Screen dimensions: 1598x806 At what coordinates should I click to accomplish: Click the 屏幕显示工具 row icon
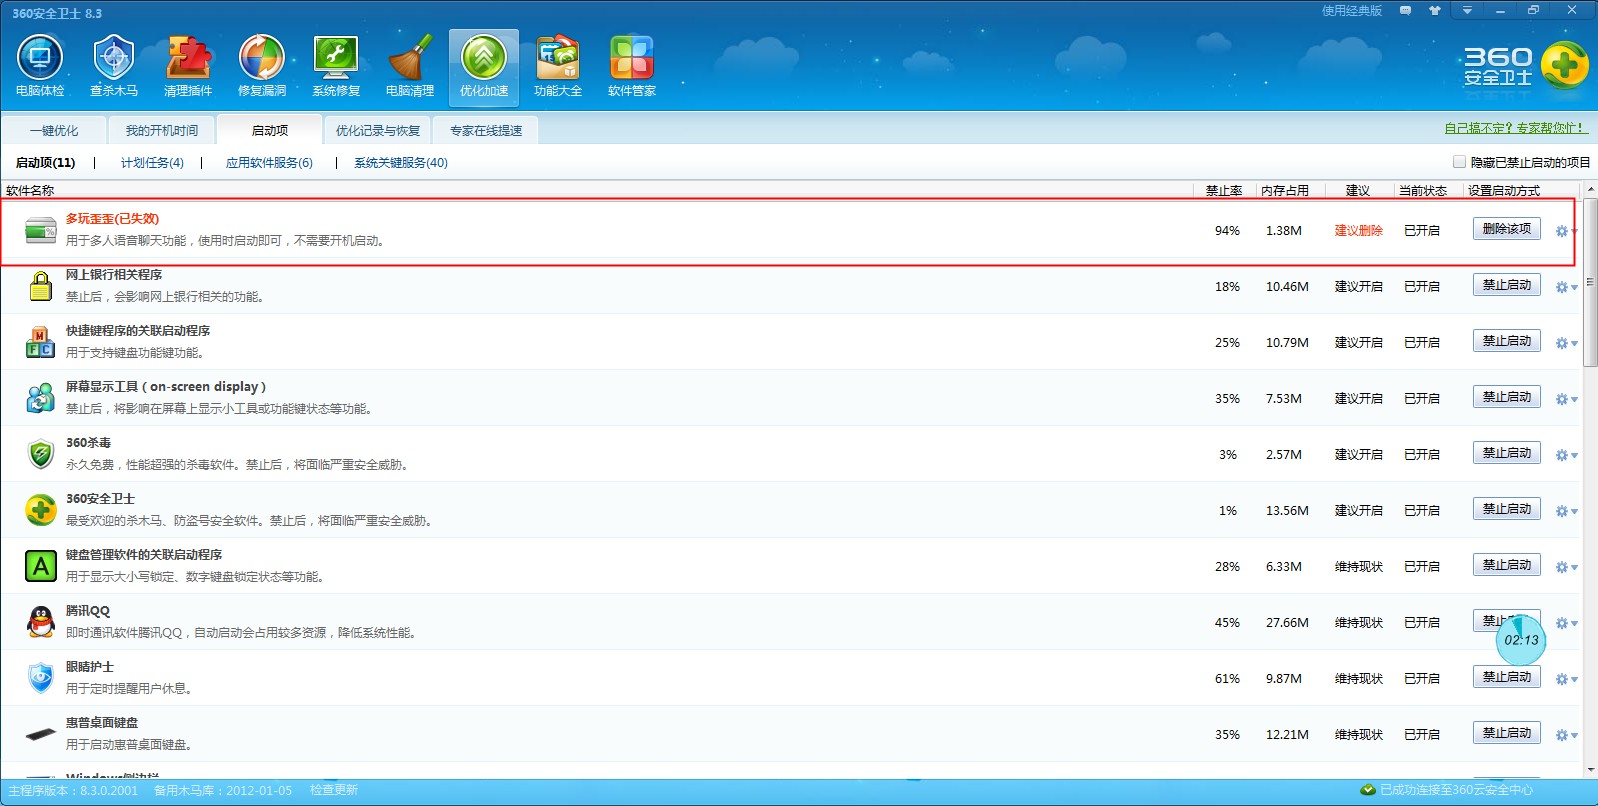(x=41, y=398)
